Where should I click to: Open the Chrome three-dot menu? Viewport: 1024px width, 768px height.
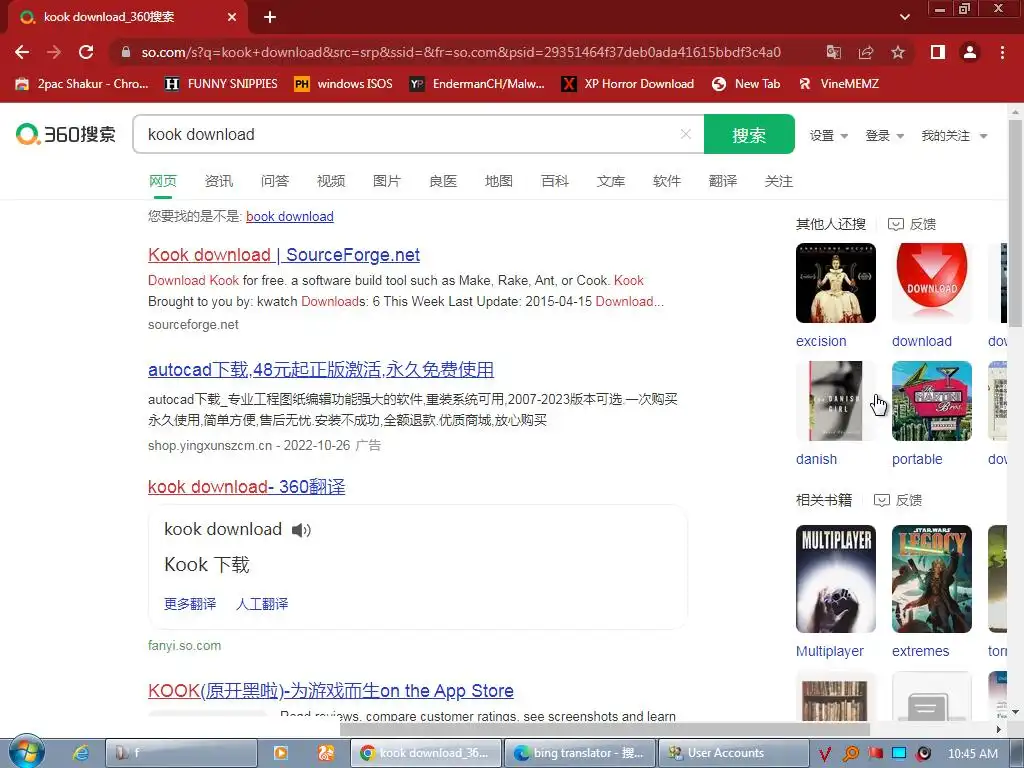click(1002, 52)
